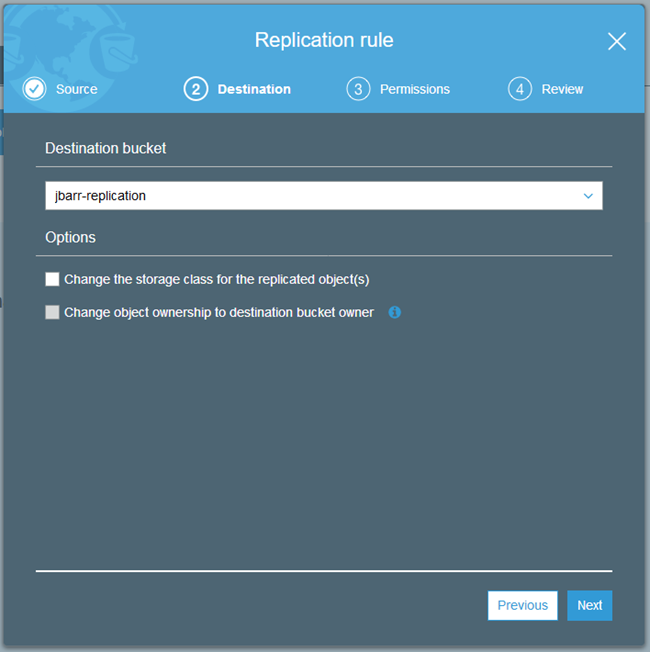Click the 'Change the storage class' label text
Viewport: 650px width, 652px height.
[x=217, y=279]
